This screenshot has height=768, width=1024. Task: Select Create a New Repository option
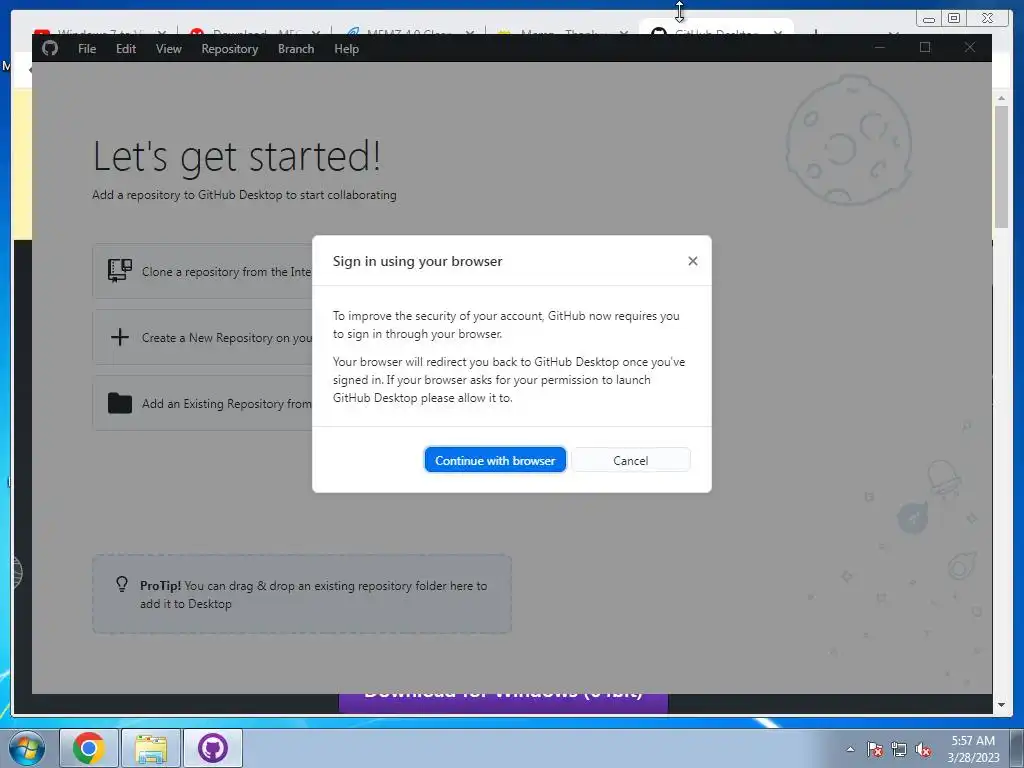pos(202,337)
